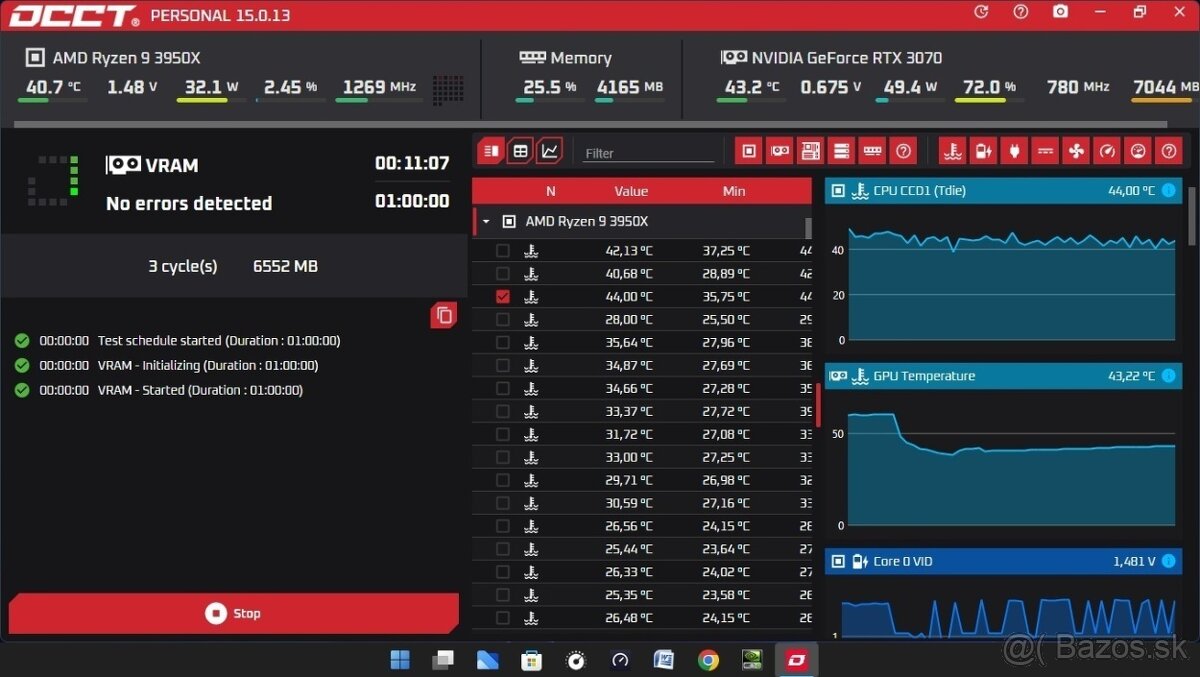Screen dimensions: 1200x677
Task: Open the CPU sensor category icon
Action: tap(748, 150)
